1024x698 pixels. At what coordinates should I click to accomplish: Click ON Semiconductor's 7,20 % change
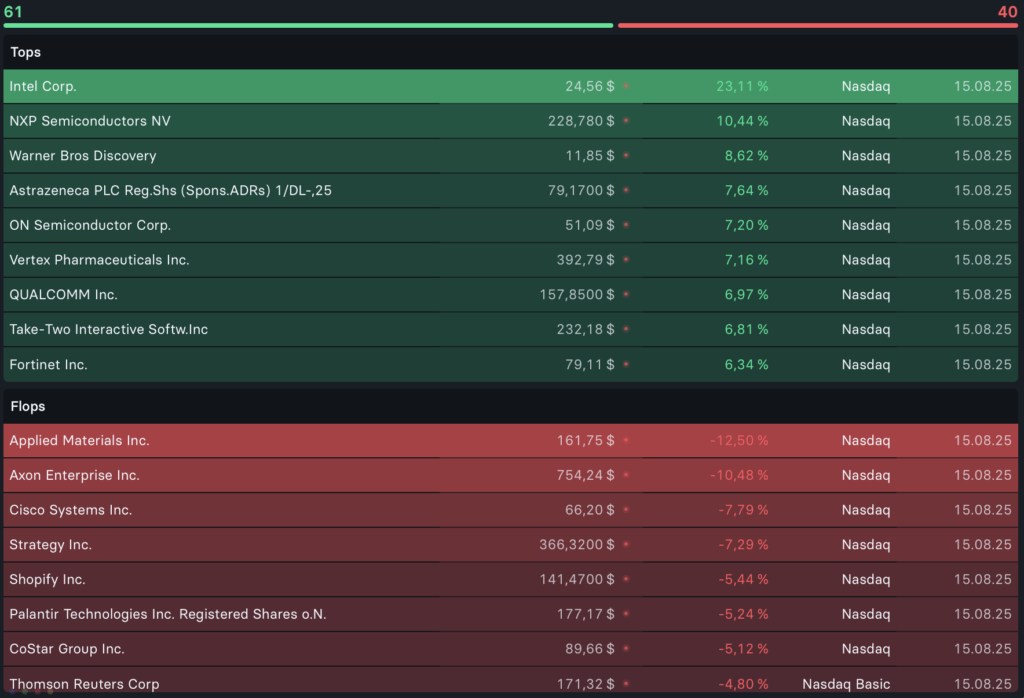746,225
